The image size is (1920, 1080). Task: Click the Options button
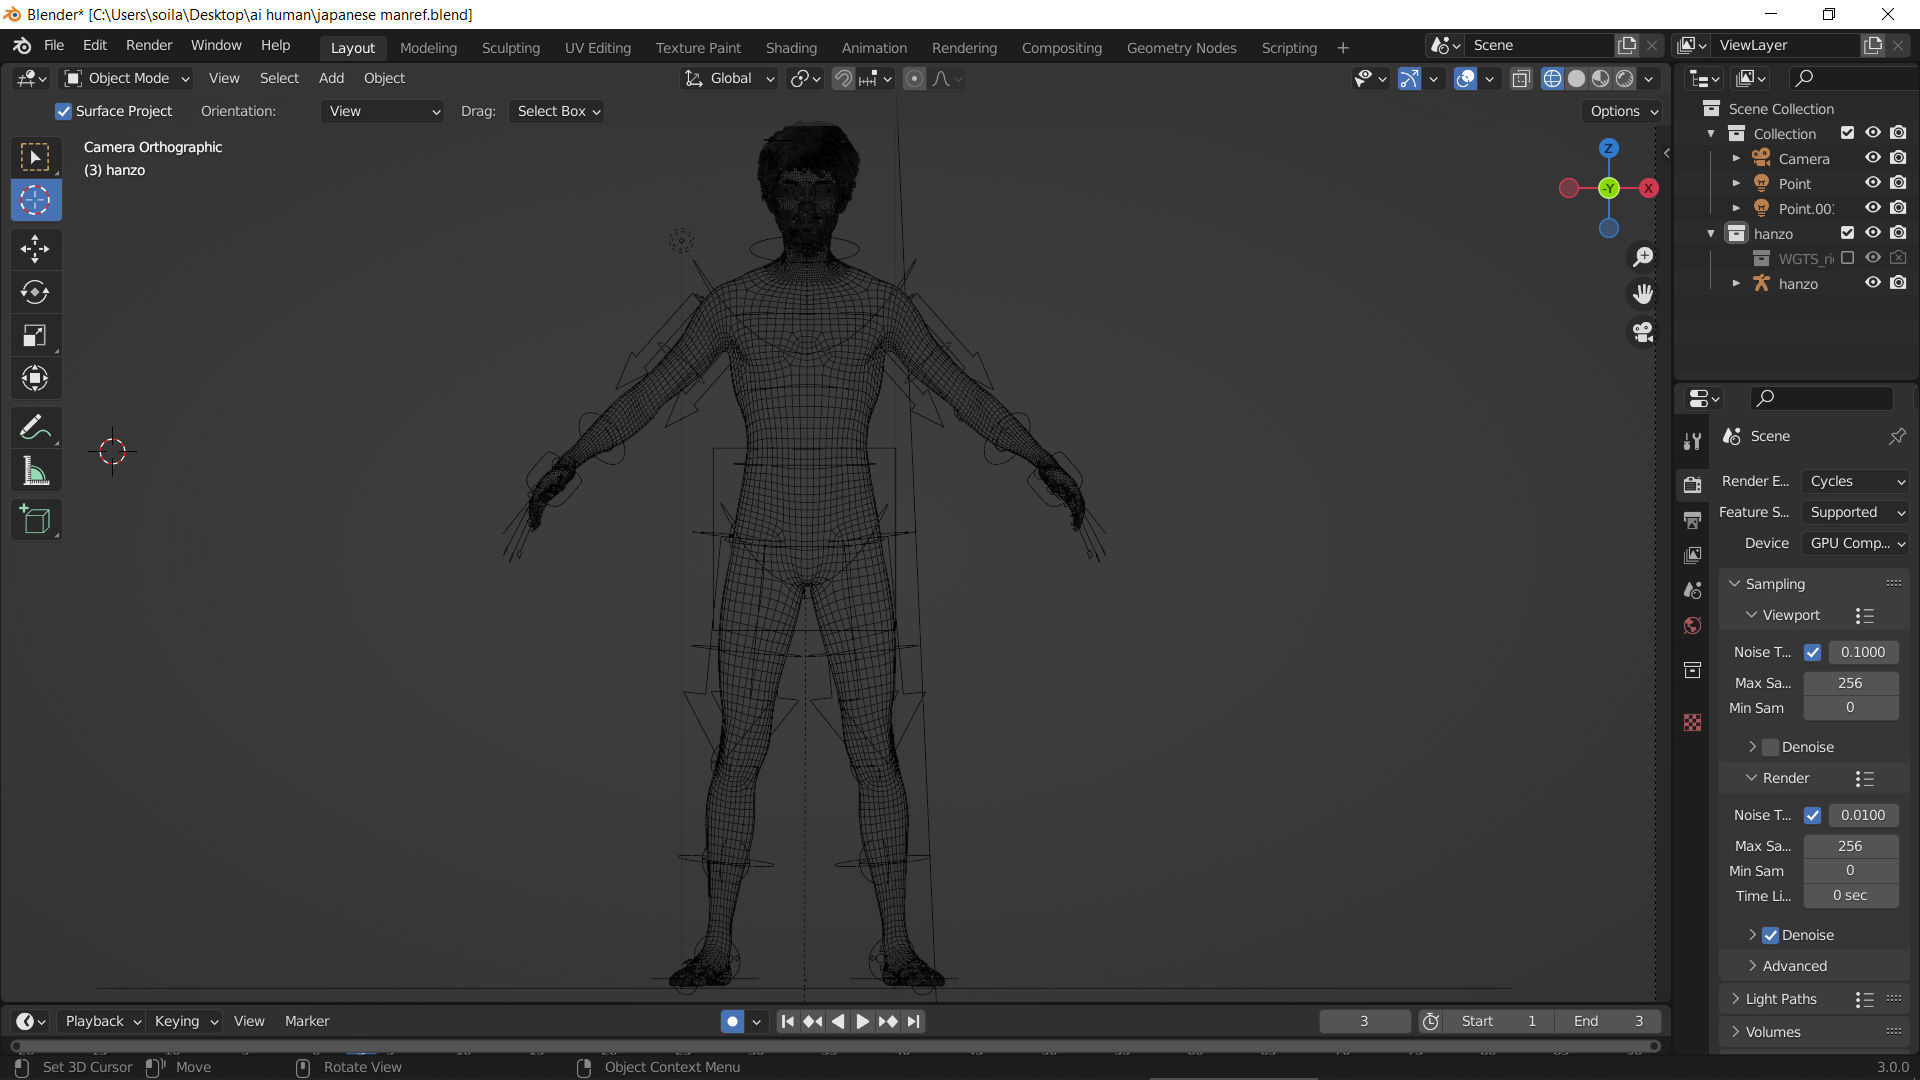pyautogui.click(x=1623, y=111)
